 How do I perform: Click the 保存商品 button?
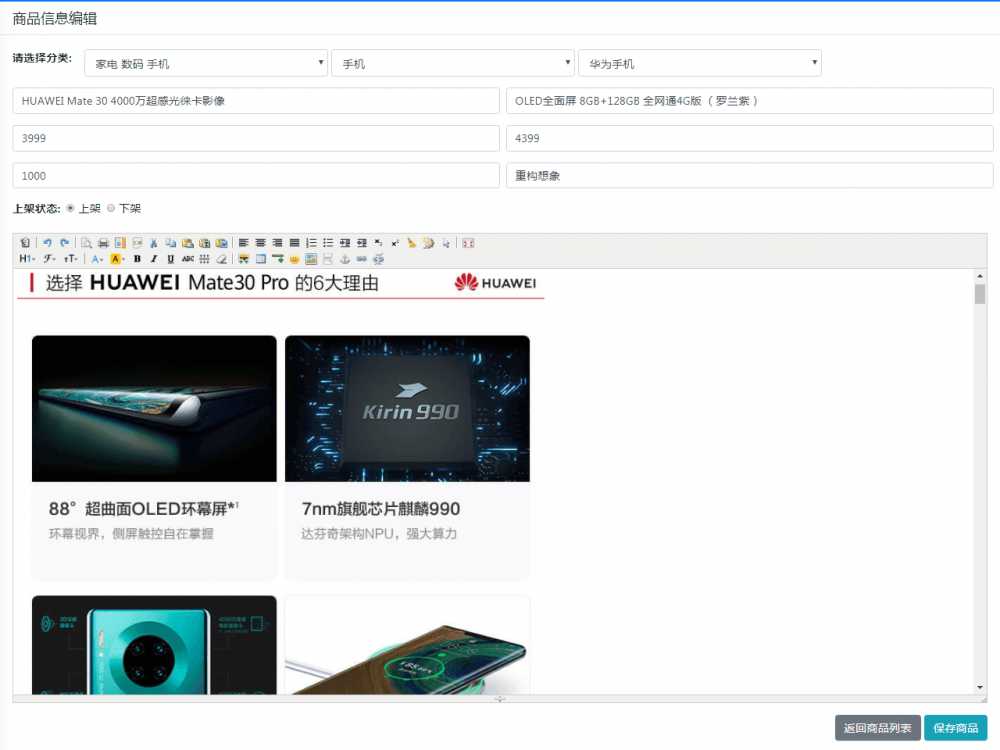click(x=956, y=728)
